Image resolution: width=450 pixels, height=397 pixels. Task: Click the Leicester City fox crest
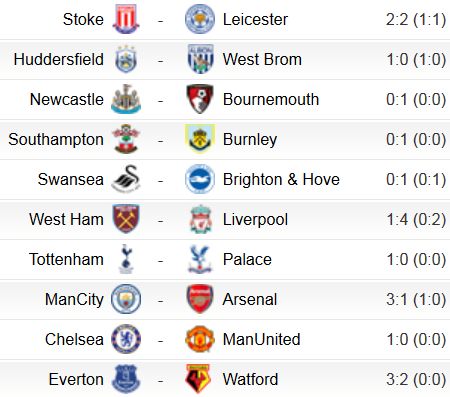click(200, 19)
